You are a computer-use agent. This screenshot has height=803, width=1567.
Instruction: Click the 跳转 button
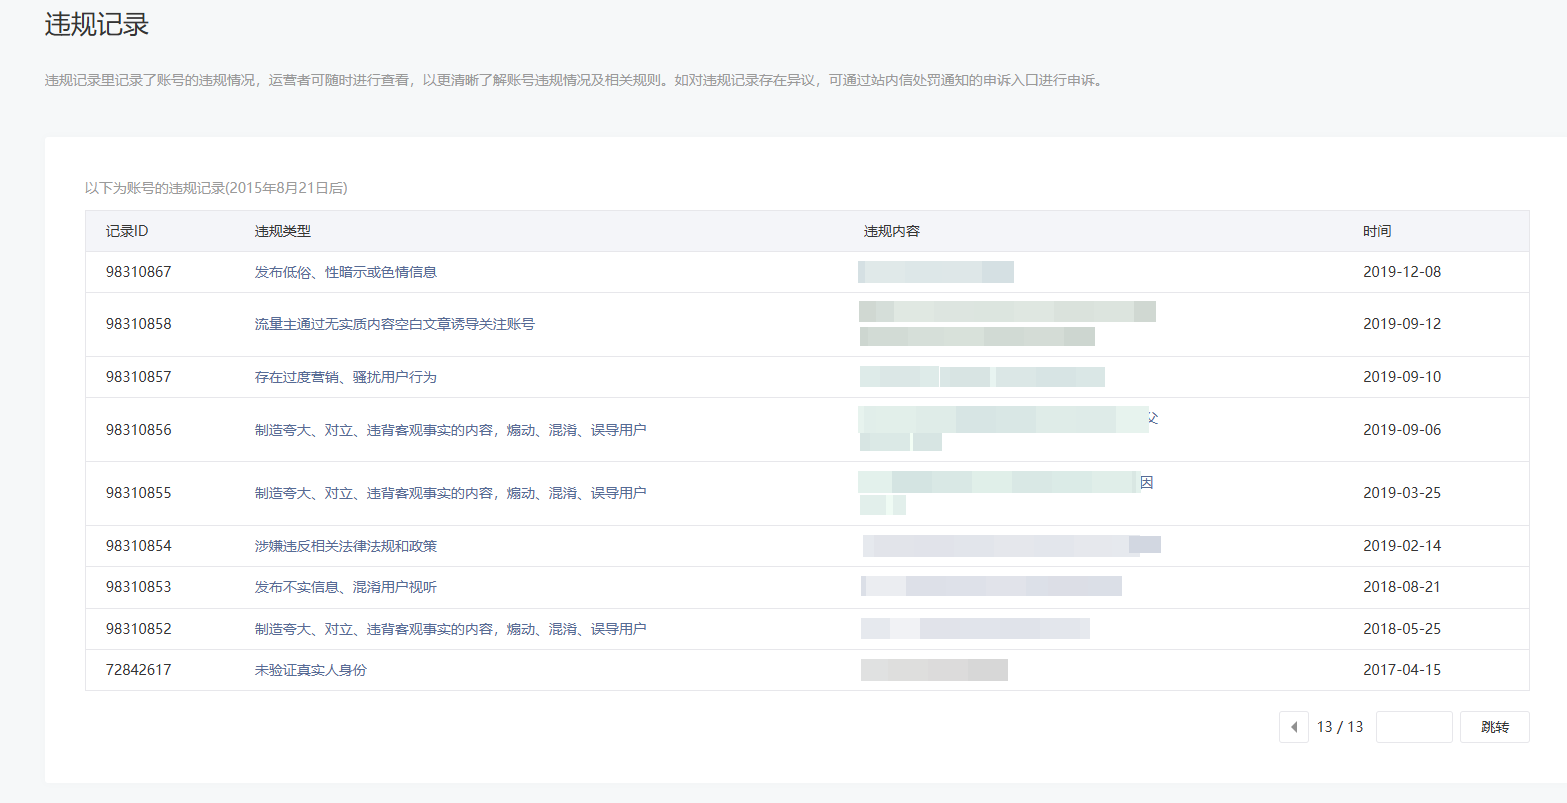pyautogui.click(x=1495, y=727)
